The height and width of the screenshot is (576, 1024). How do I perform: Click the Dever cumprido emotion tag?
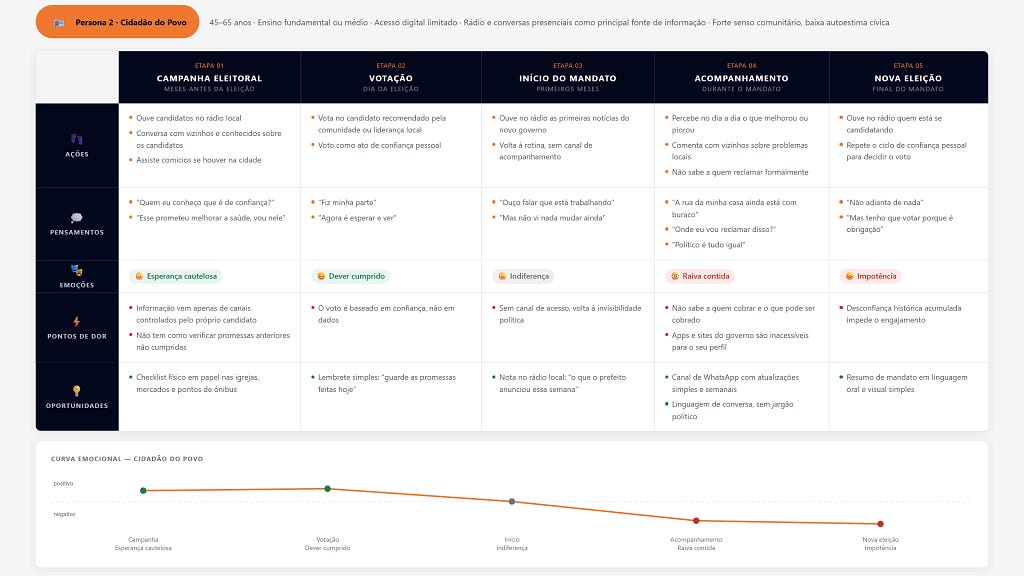click(351, 276)
